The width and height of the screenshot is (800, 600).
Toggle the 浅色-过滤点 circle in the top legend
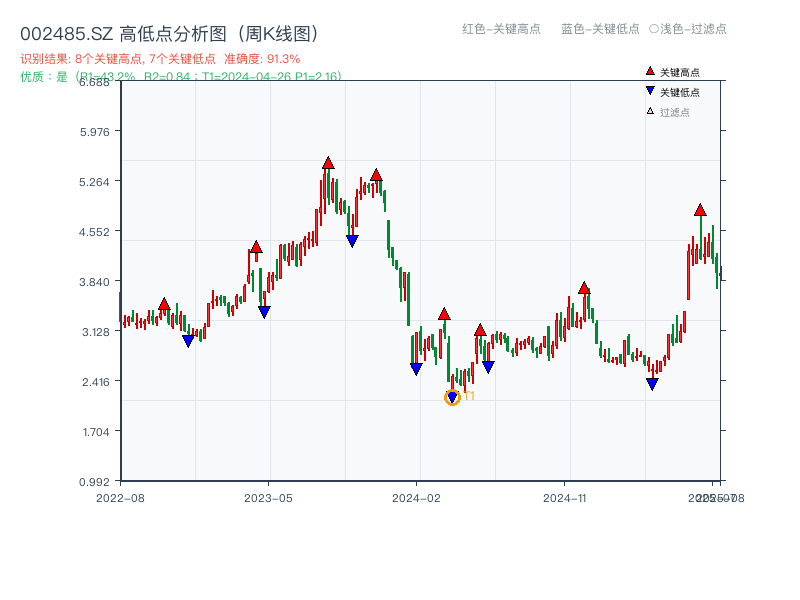tap(654, 29)
